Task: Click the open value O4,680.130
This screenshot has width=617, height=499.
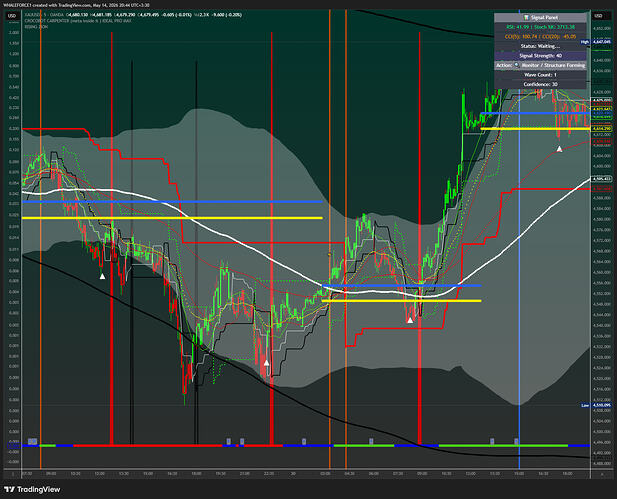Action: click(77, 15)
